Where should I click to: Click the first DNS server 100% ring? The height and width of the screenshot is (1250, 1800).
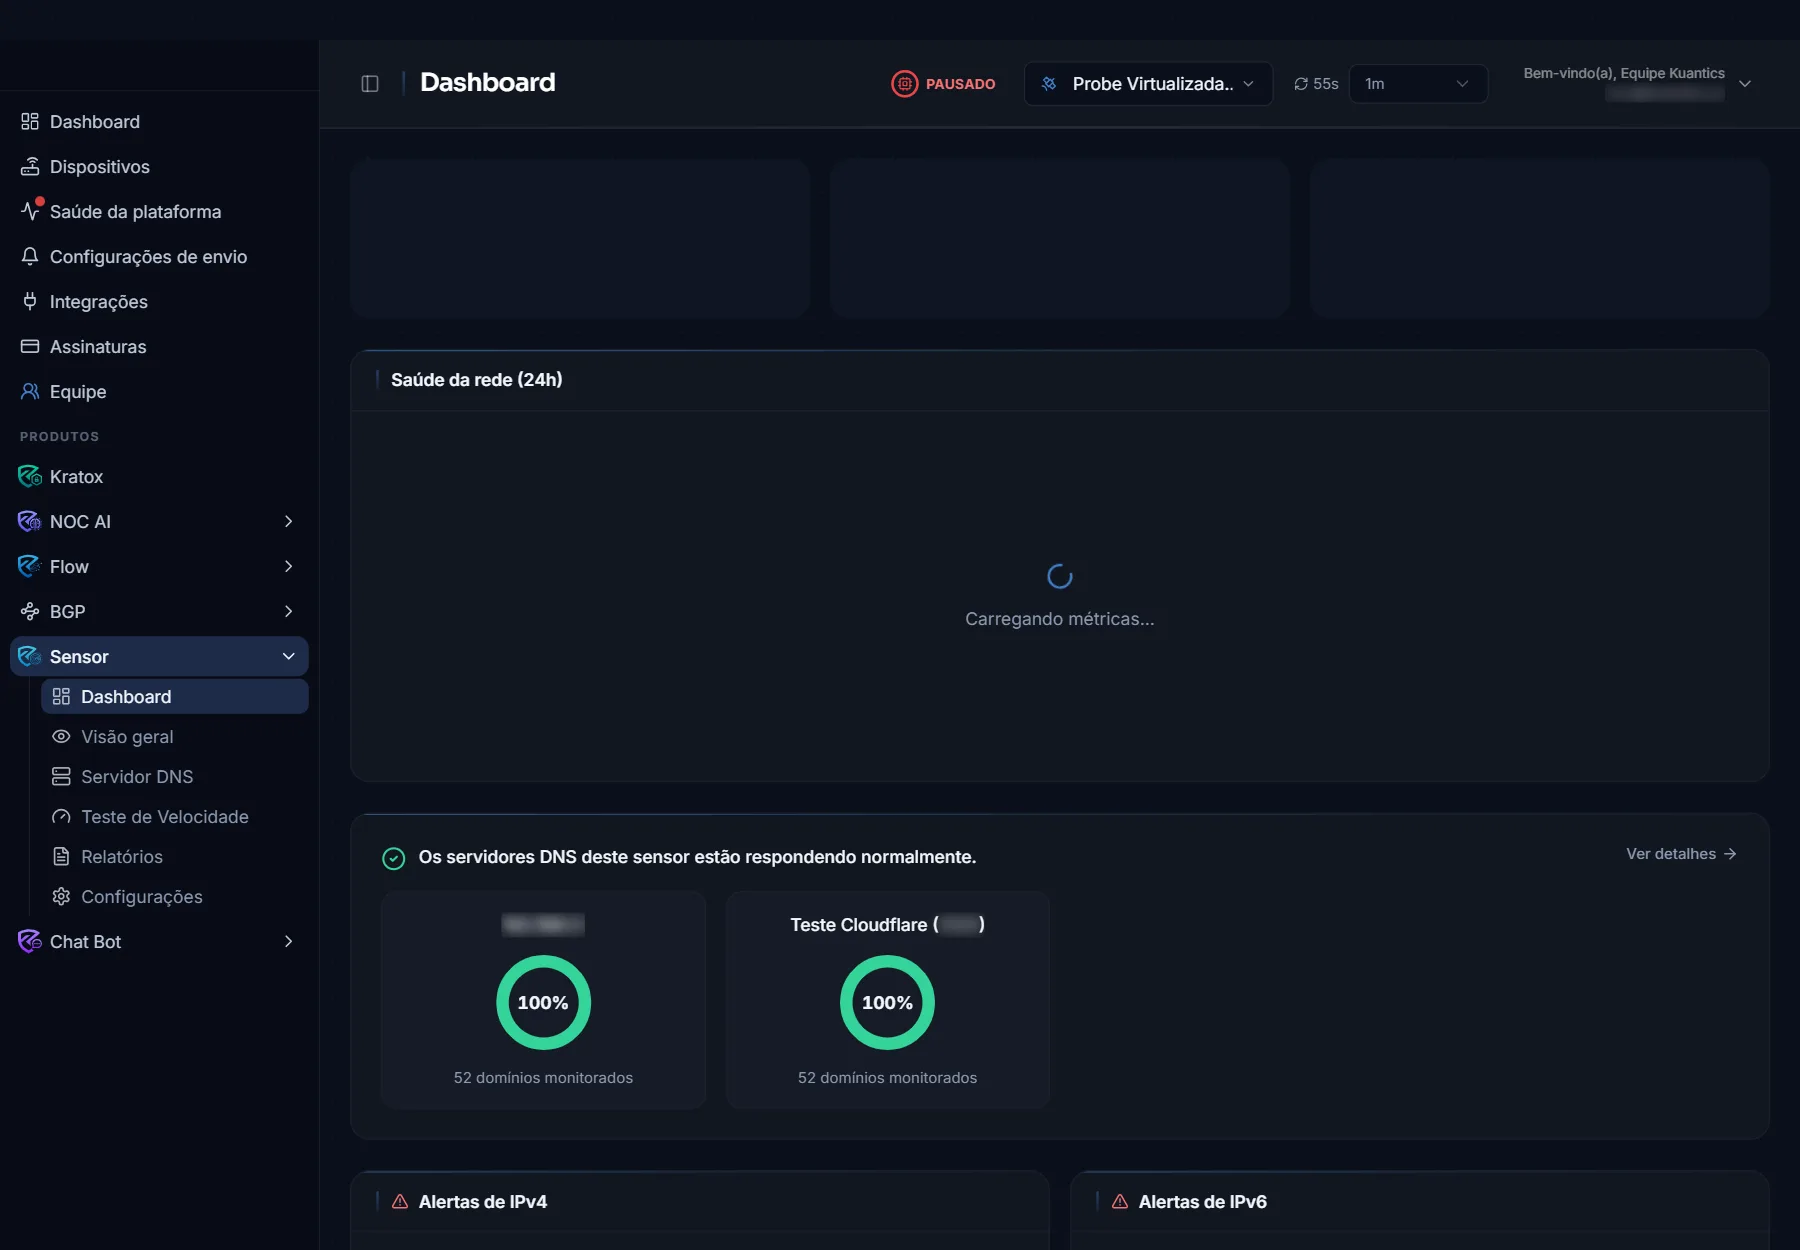543,1003
